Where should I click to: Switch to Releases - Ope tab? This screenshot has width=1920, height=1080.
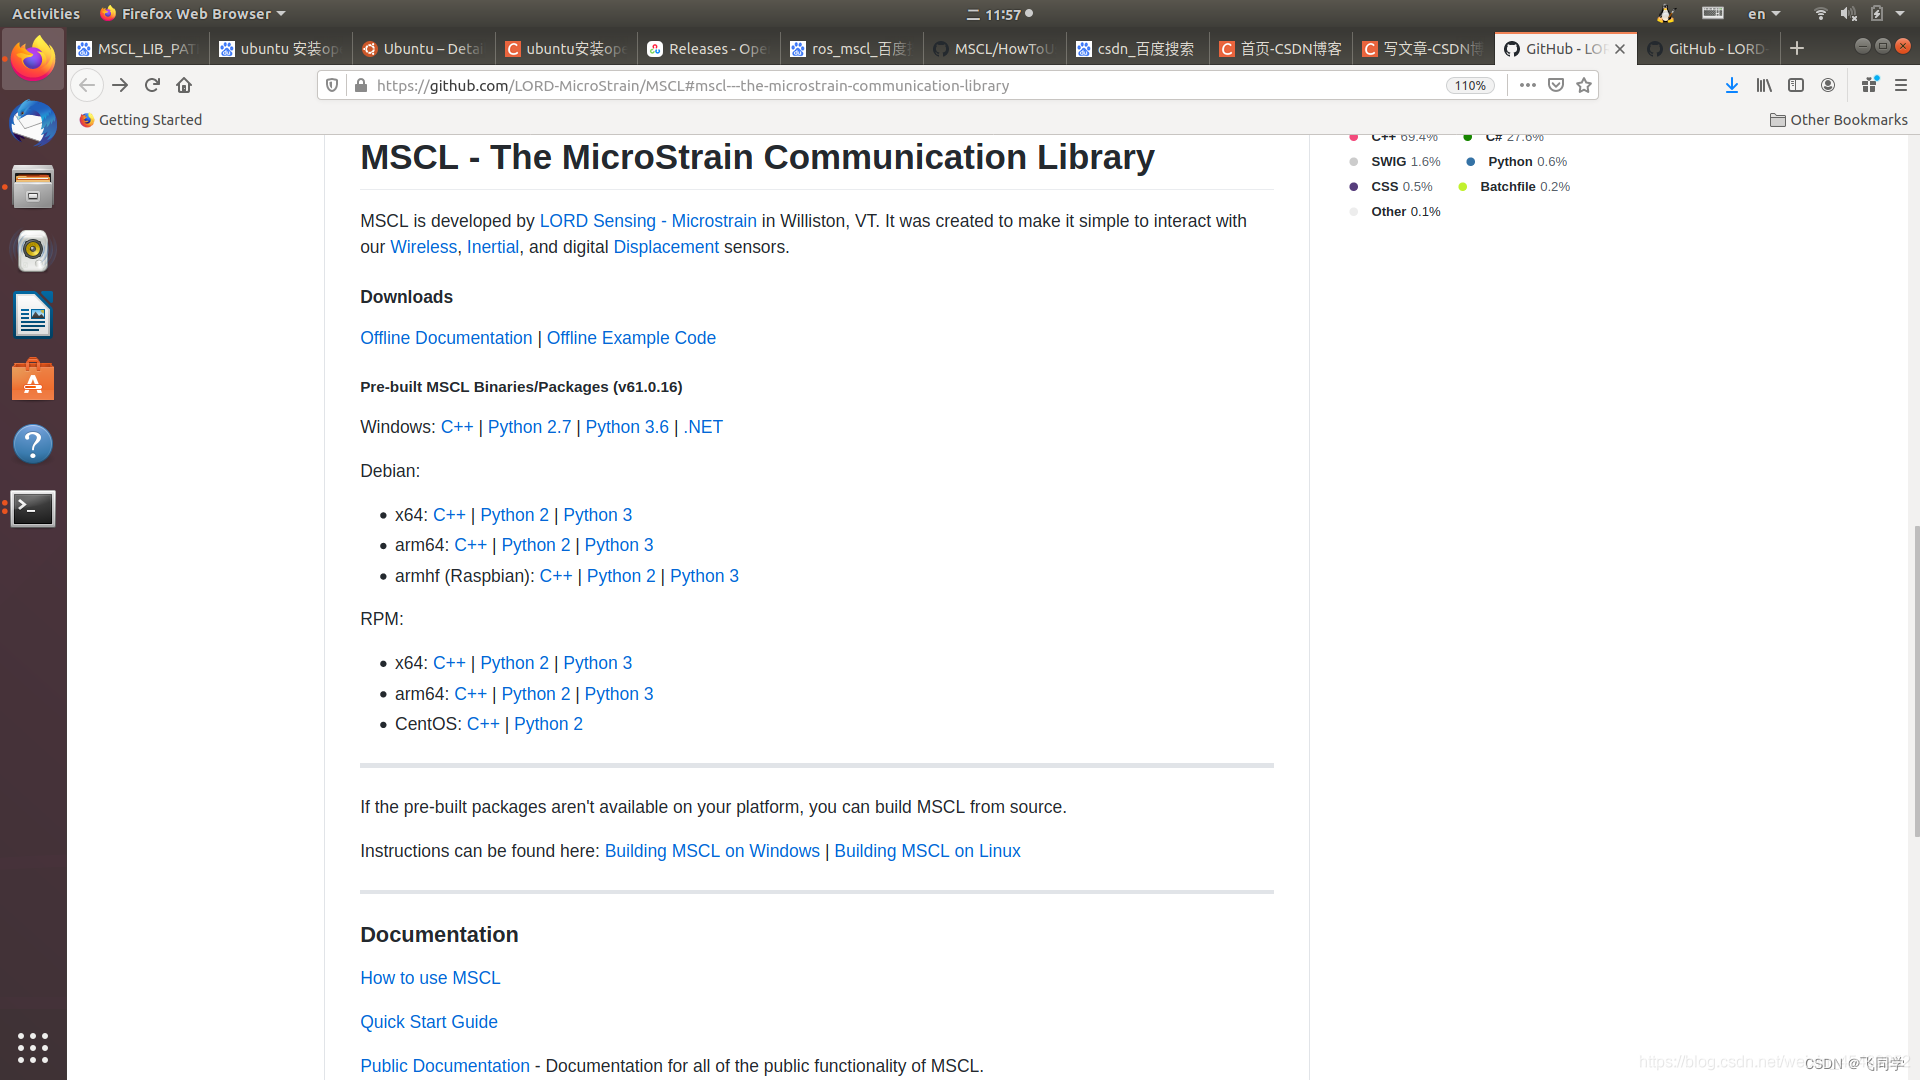tap(708, 49)
